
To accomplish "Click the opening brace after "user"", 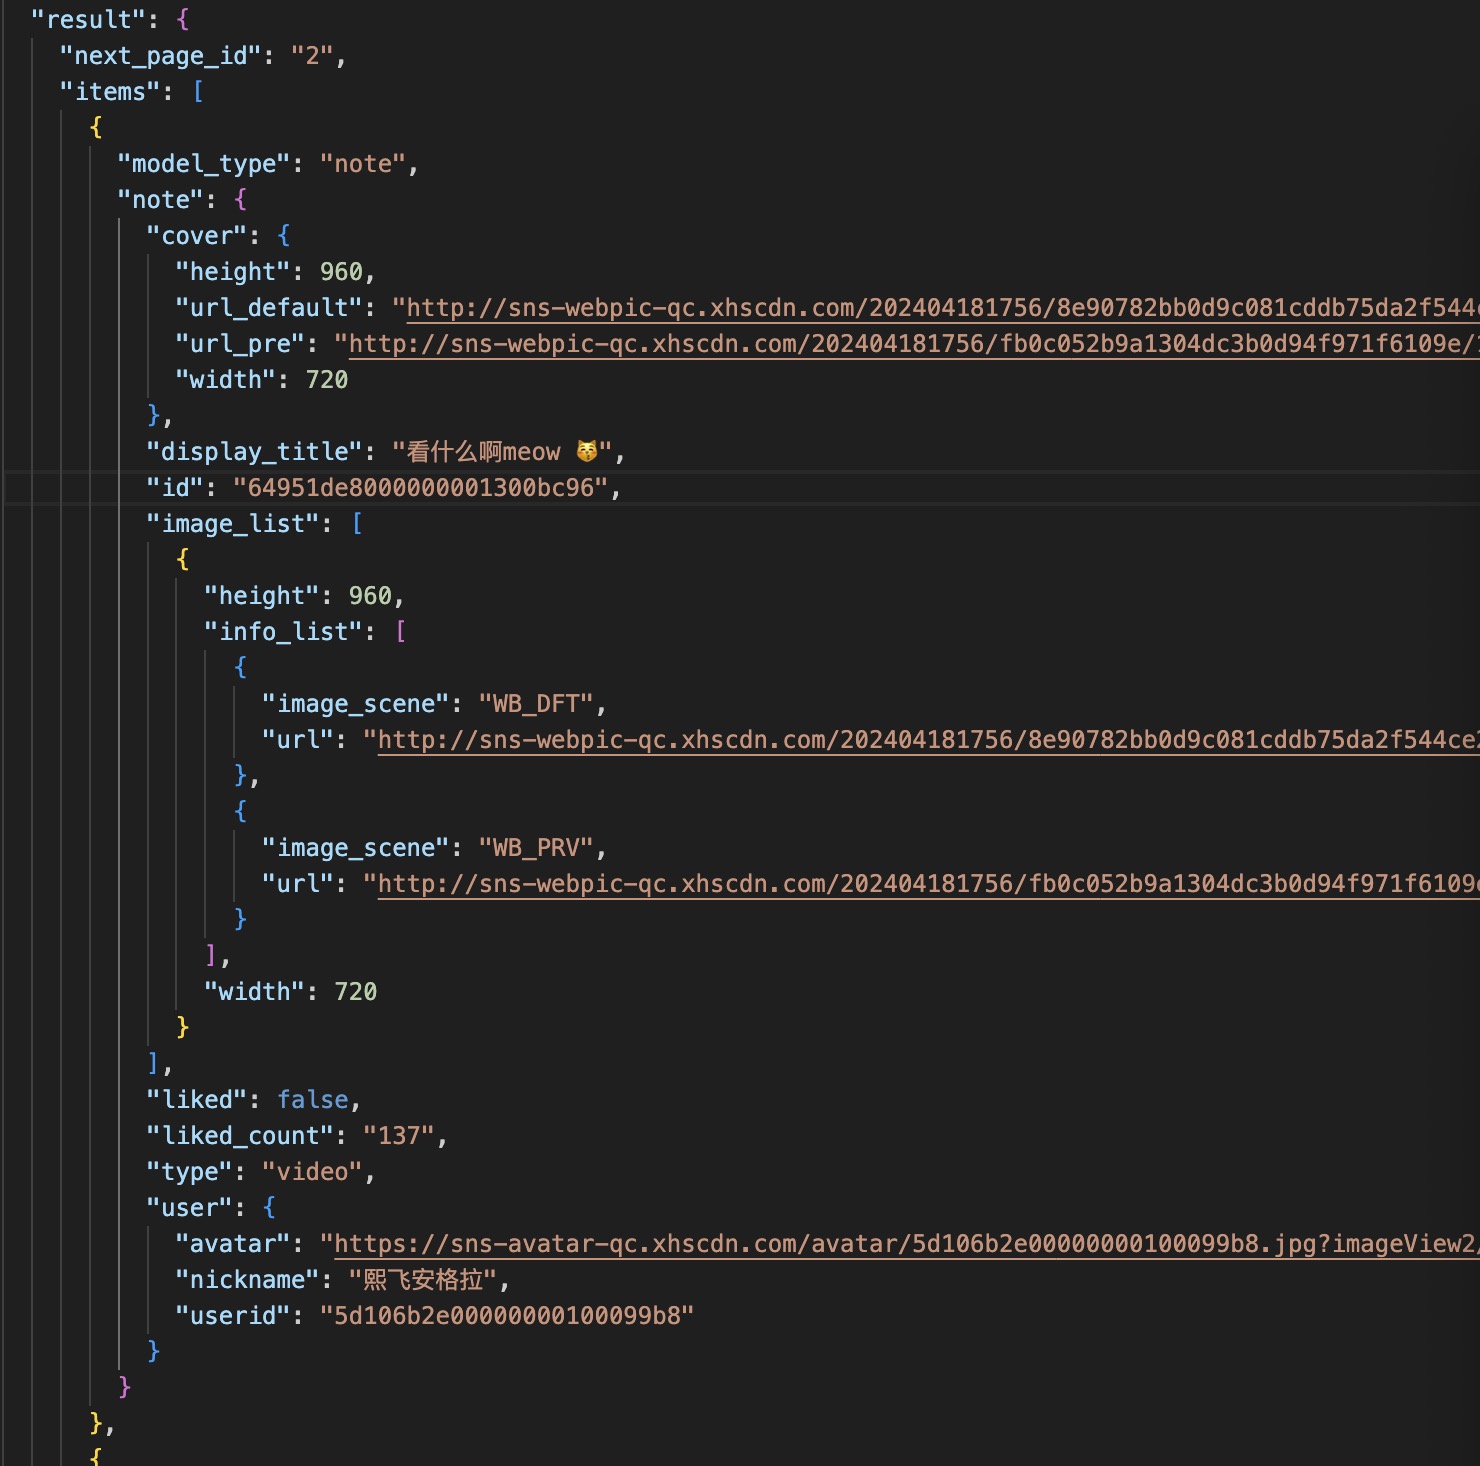I will point(269,1208).
